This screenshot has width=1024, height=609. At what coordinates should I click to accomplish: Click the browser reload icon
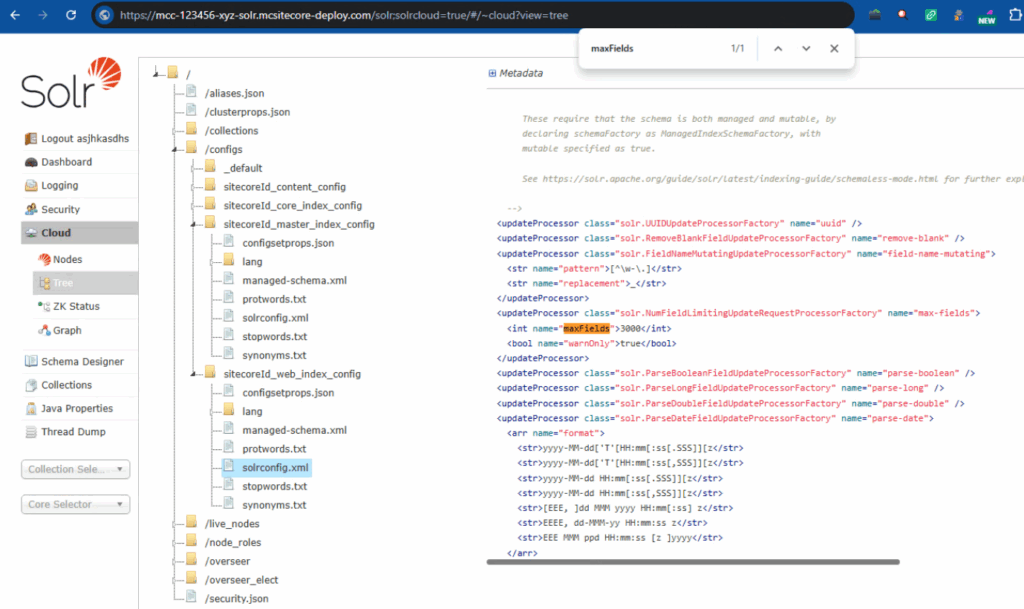[x=70, y=15]
